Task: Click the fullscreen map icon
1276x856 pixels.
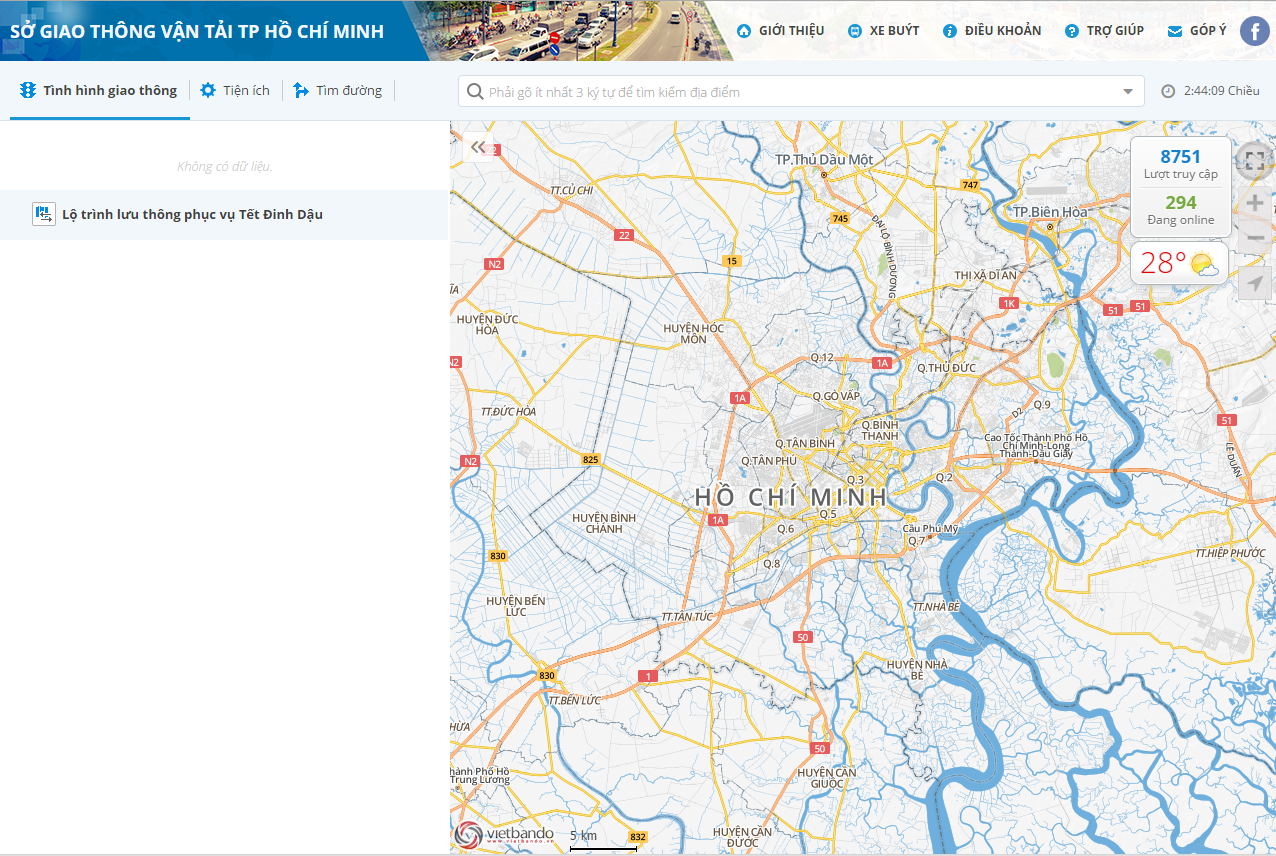Action: pyautogui.click(x=1255, y=161)
